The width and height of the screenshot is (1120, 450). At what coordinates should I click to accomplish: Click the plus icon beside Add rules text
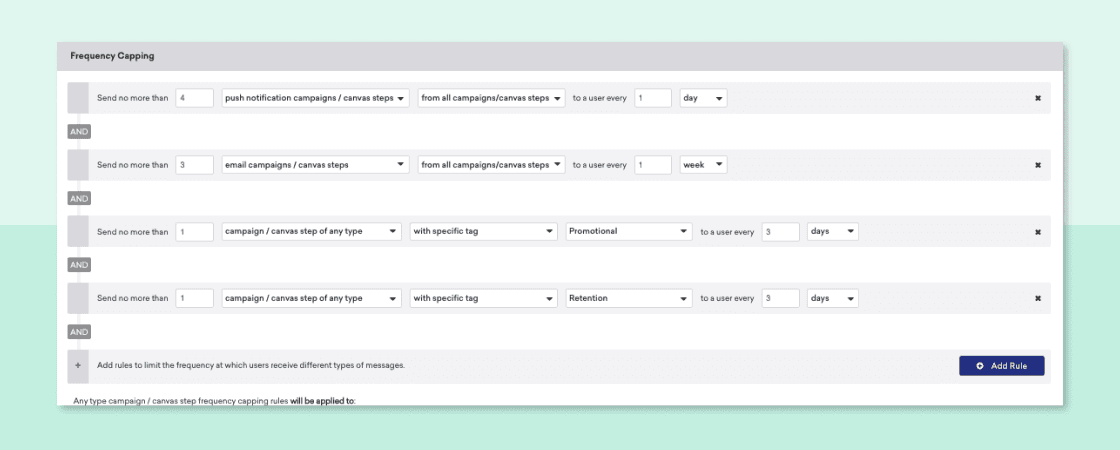coord(78,366)
